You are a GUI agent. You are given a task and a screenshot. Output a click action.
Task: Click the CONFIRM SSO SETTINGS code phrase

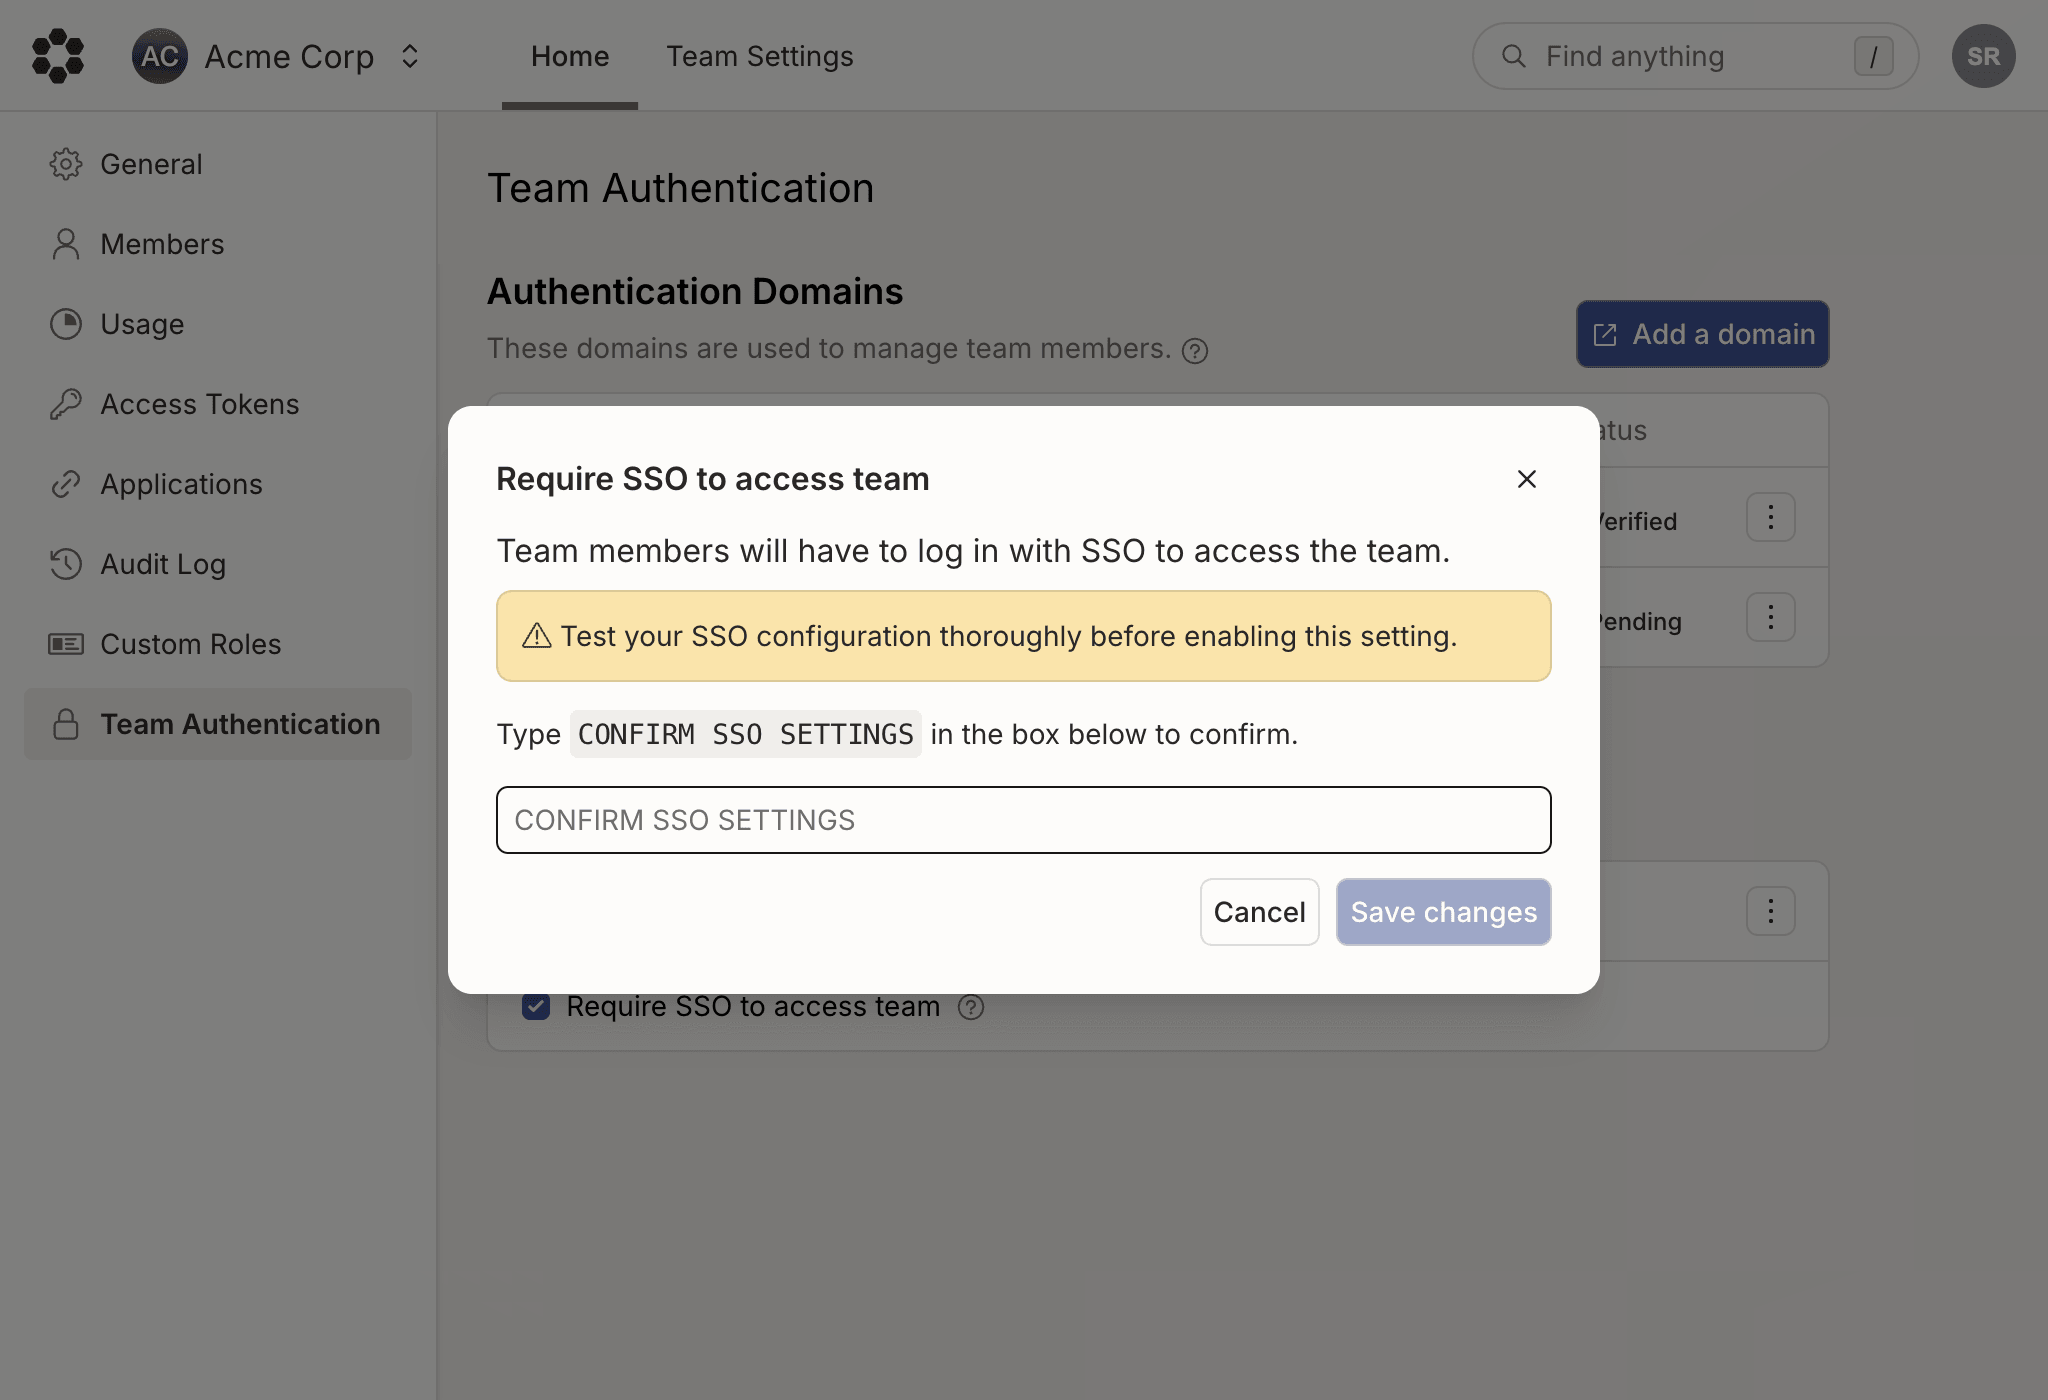pos(746,734)
